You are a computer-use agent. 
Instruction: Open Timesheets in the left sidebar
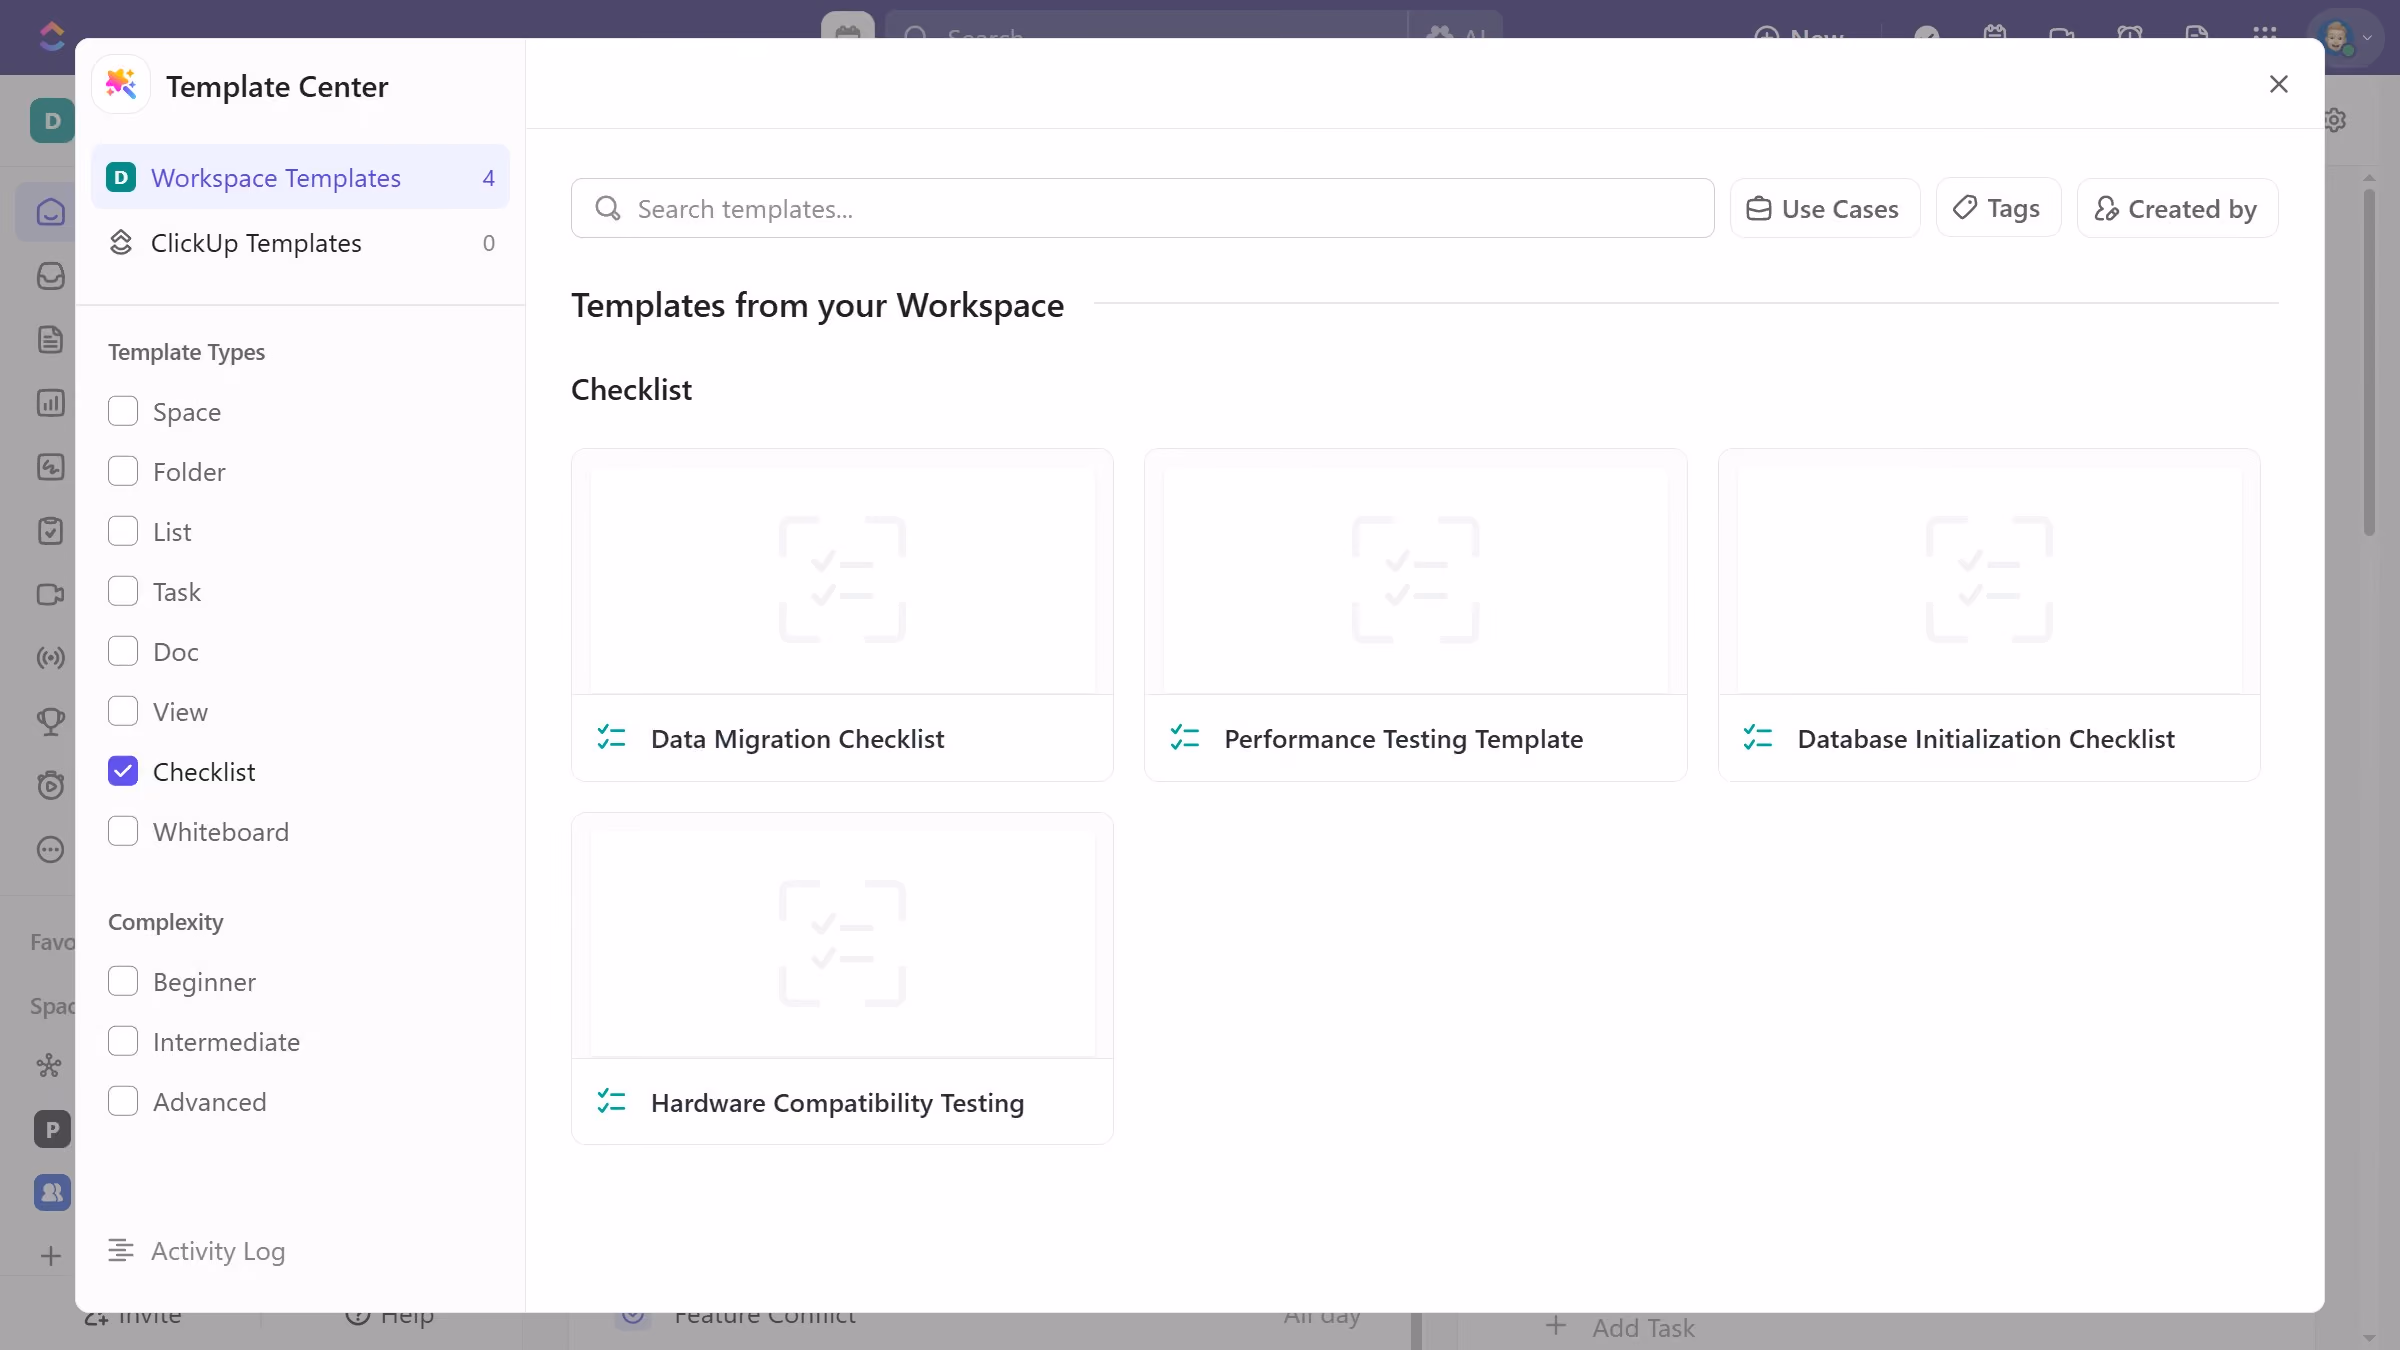[x=50, y=785]
